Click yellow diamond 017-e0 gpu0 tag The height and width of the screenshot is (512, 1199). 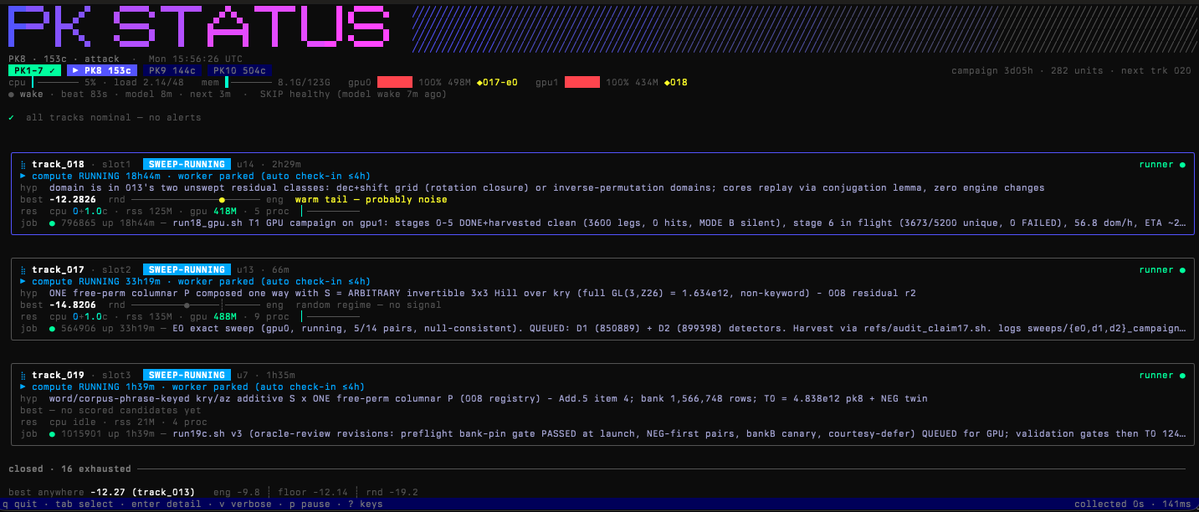(497, 83)
